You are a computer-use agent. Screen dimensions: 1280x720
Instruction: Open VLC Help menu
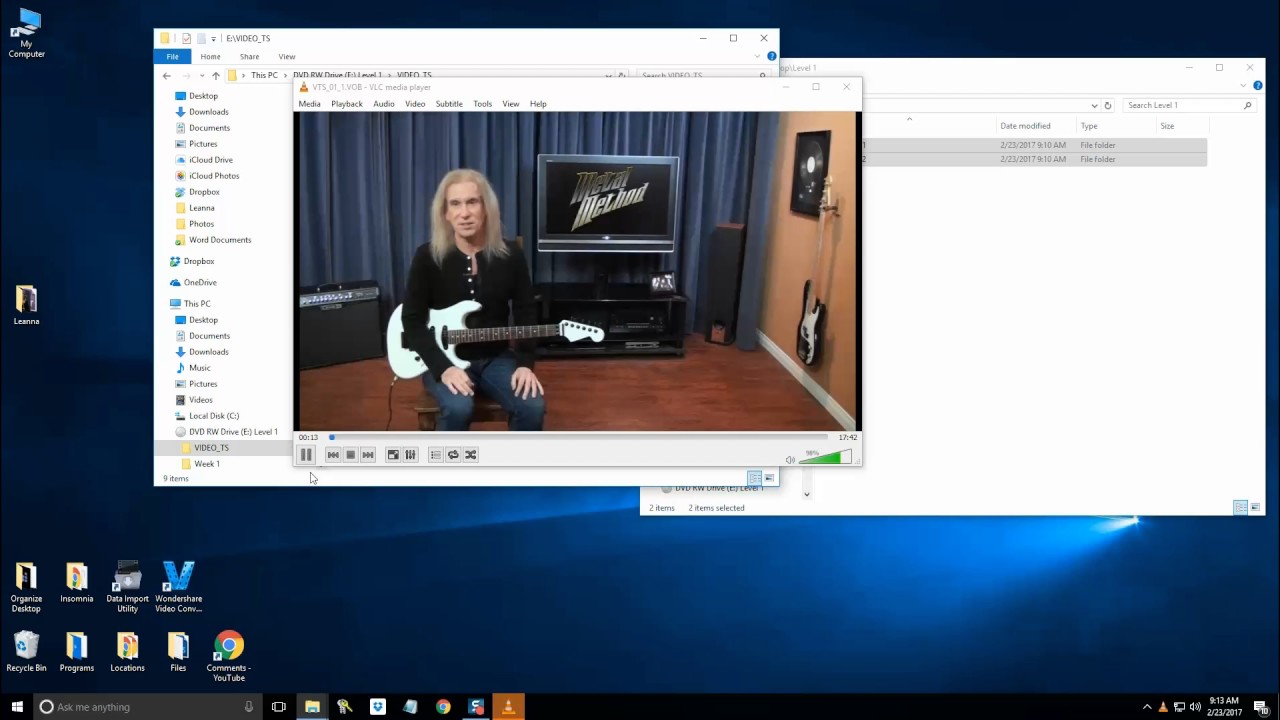[538, 104]
